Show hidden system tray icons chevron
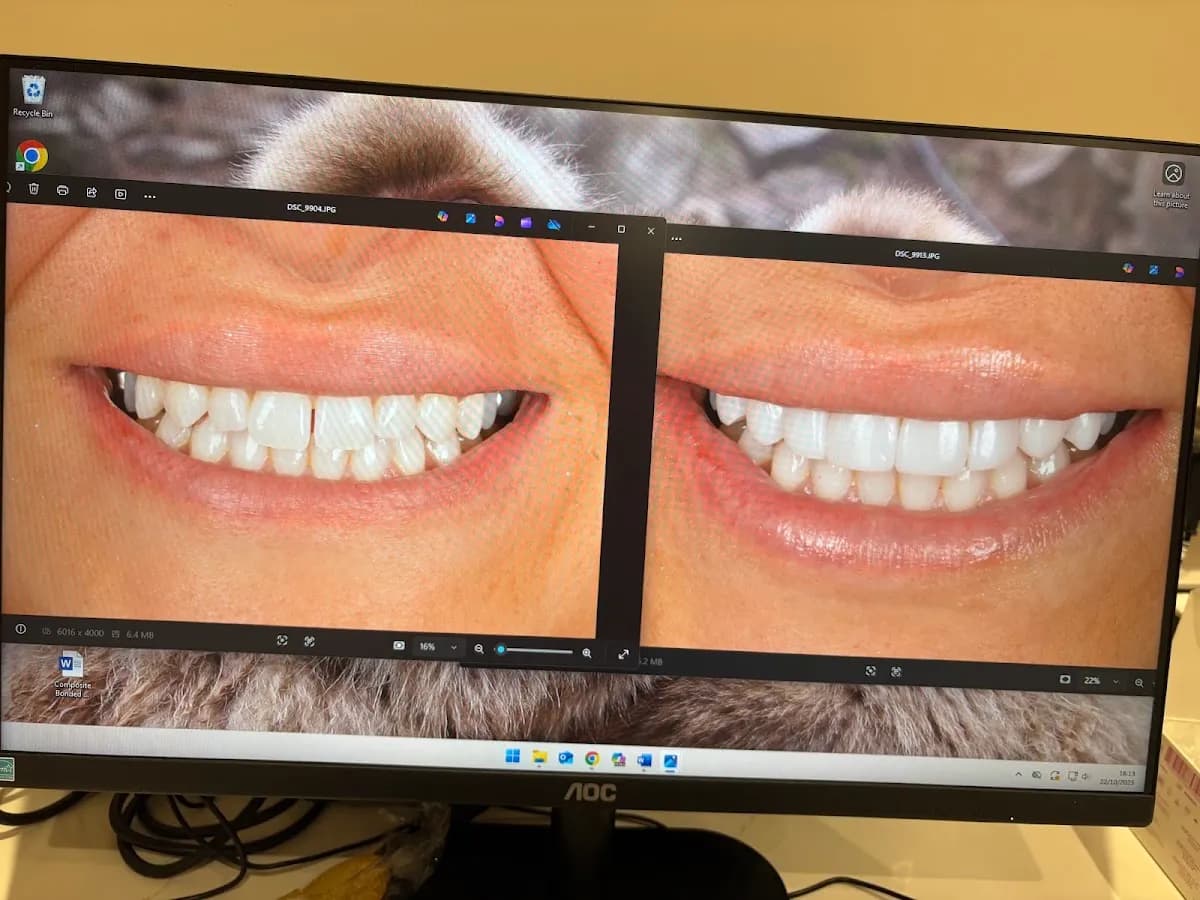Viewport: 1200px width, 900px height. [x=1019, y=774]
